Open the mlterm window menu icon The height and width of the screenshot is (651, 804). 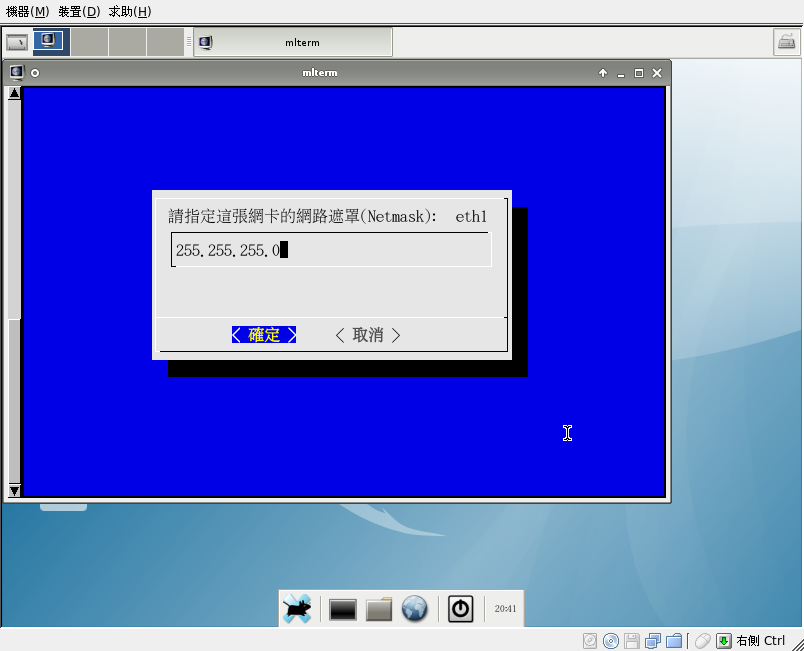pos(16,73)
